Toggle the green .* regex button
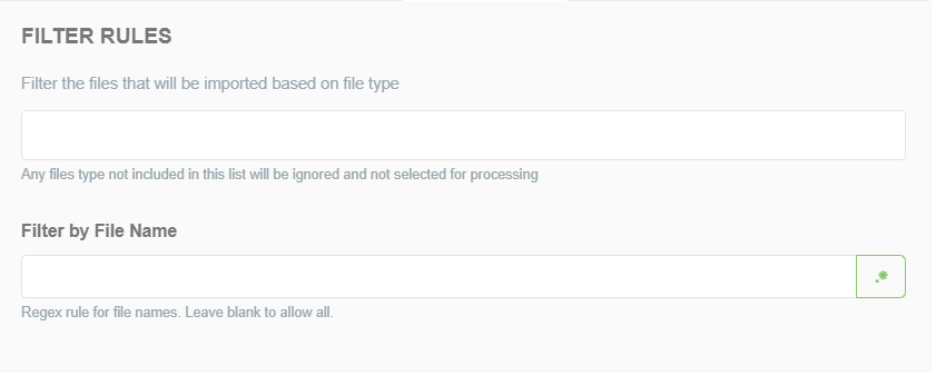 pyautogui.click(x=881, y=276)
